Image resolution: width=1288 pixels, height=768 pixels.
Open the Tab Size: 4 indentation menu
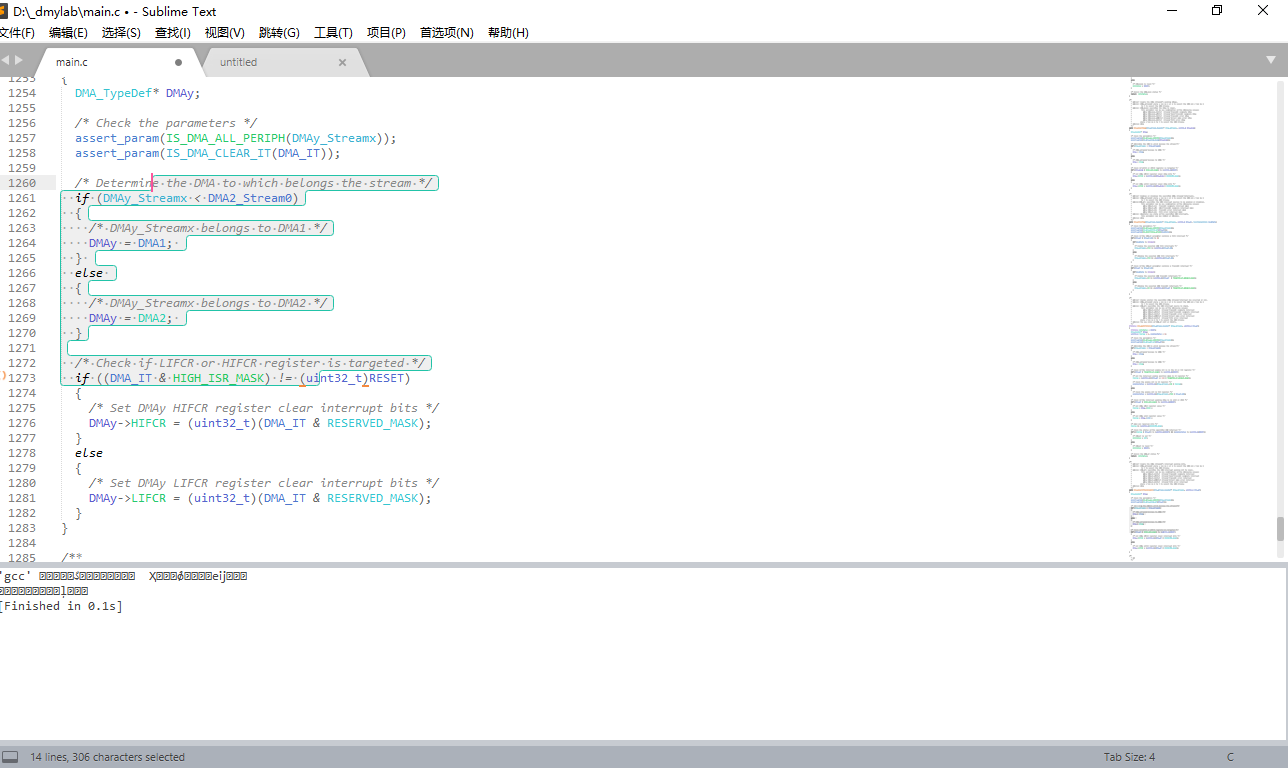pos(1128,757)
